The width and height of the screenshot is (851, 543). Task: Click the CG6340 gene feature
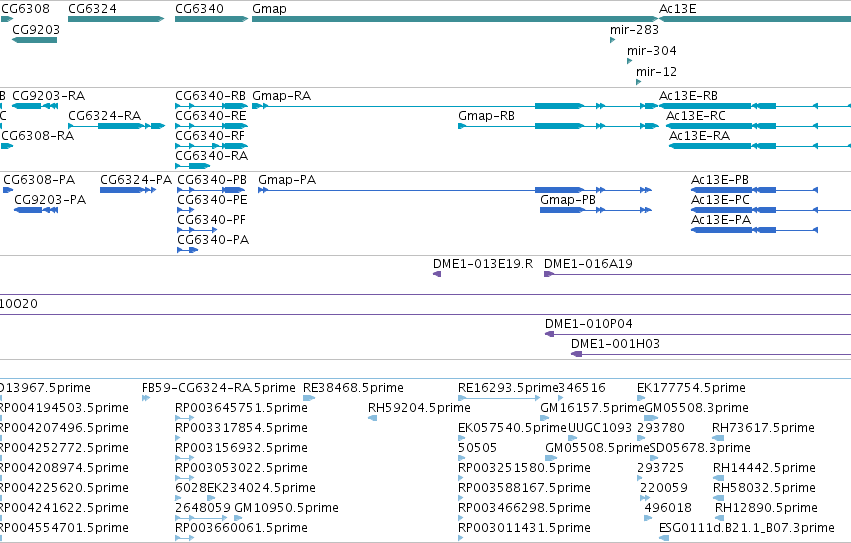pyautogui.click(x=211, y=19)
